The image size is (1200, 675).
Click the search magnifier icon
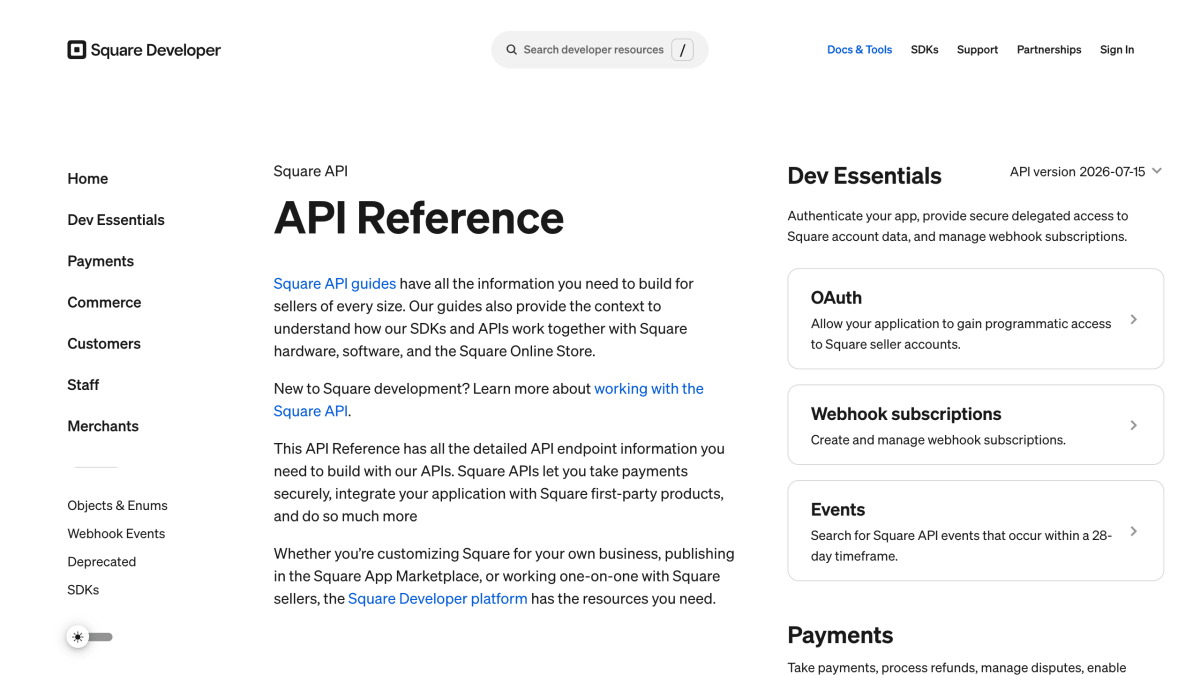[x=511, y=50]
